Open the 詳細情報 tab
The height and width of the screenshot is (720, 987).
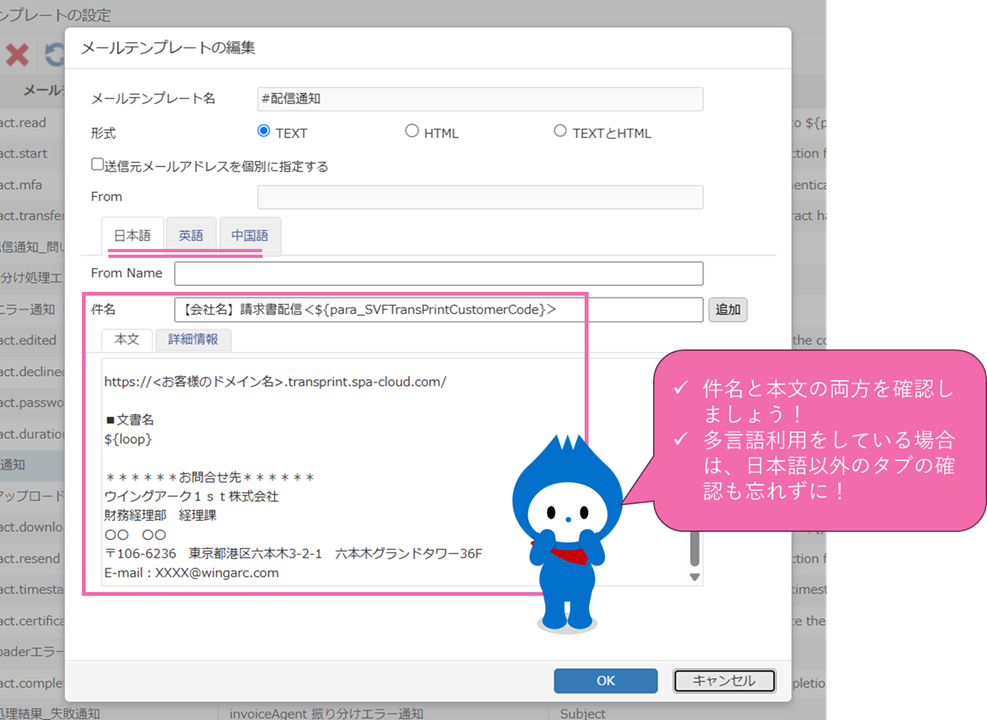pos(193,340)
